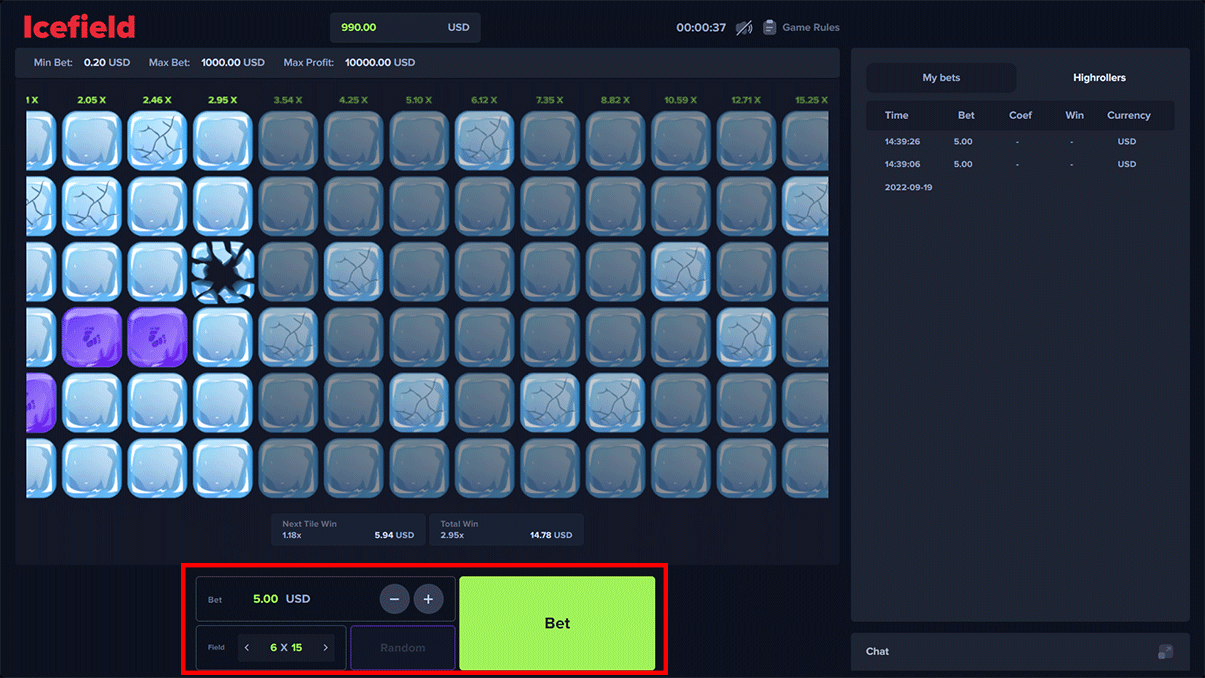The width and height of the screenshot is (1205, 678).
Task: Open the Game Rules icon
Action: [x=770, y=28]
